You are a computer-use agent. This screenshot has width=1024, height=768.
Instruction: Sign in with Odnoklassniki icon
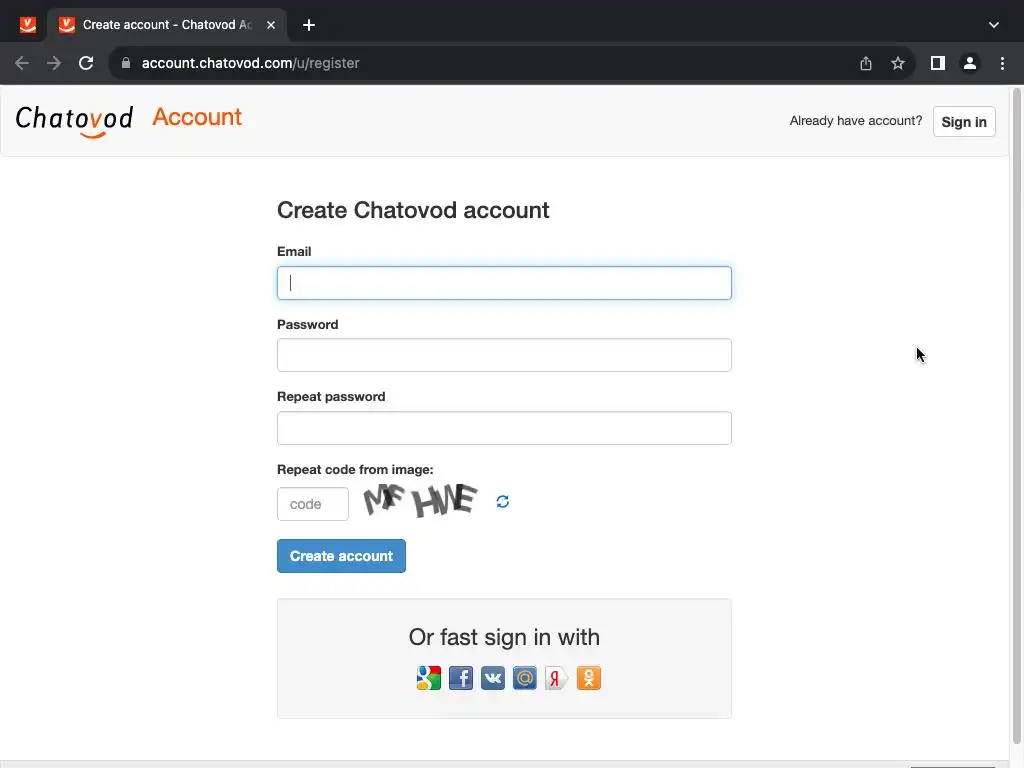588,679
